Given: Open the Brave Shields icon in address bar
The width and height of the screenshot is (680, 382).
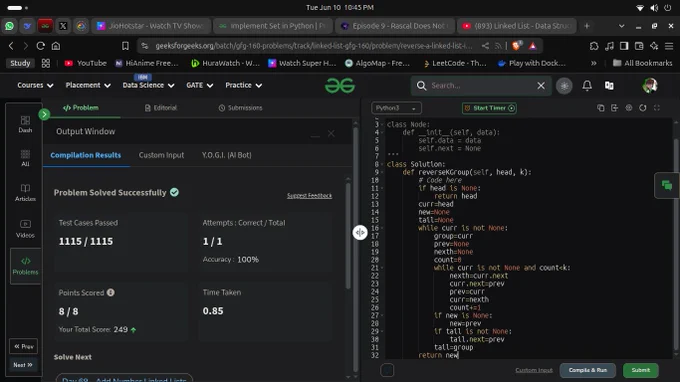Looking at the screenshot, I should (x=516, y=46).
